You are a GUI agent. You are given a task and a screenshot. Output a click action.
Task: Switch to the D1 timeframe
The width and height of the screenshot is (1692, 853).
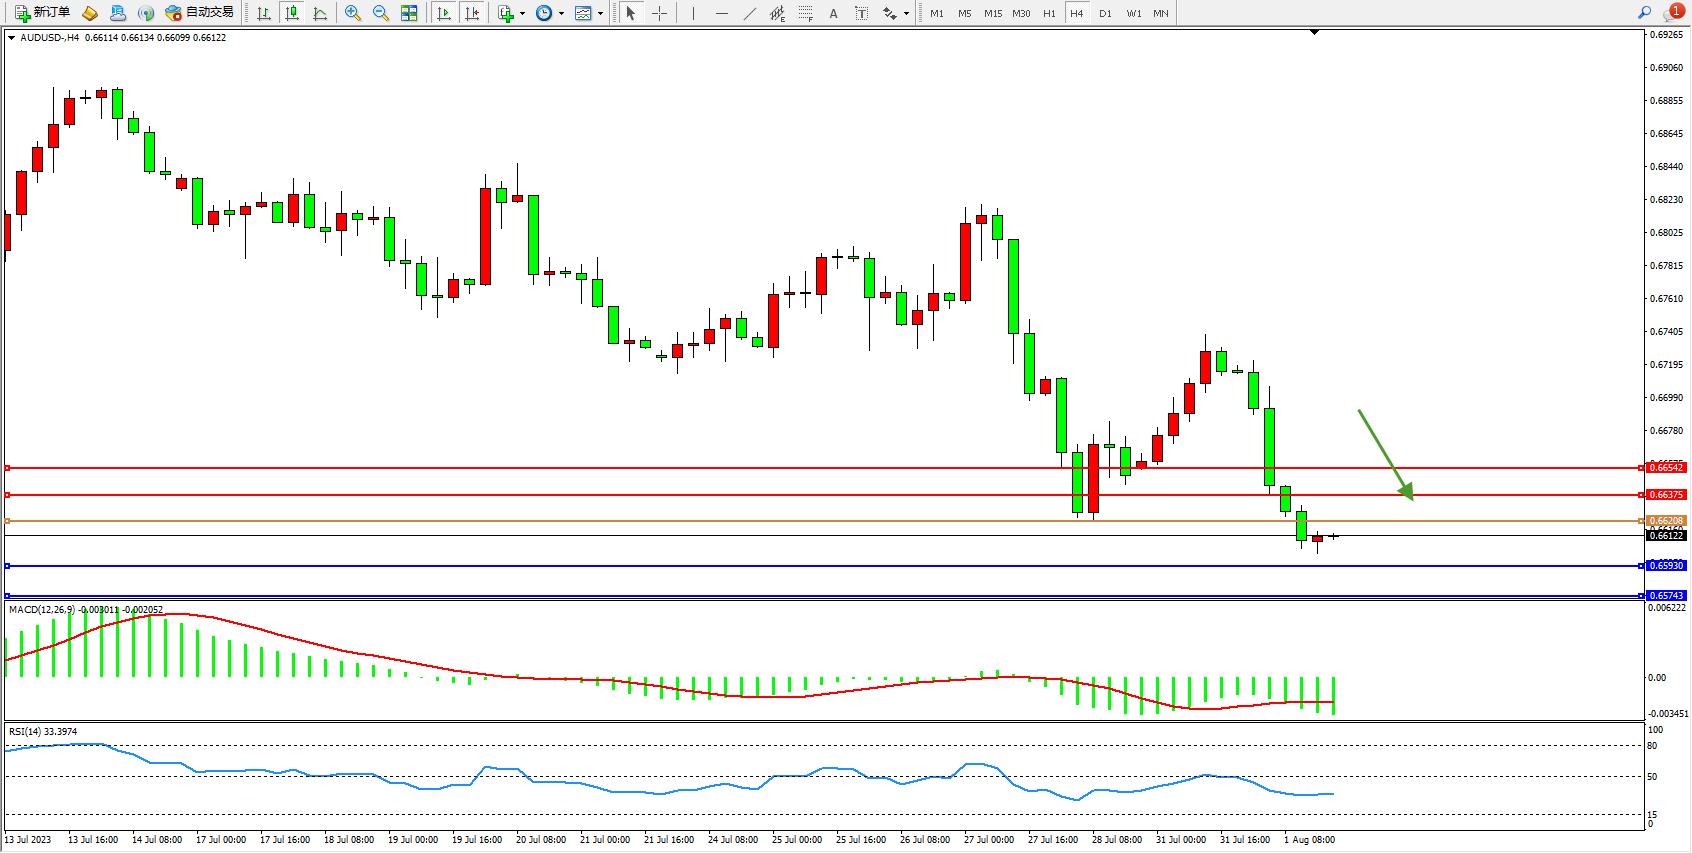tap(1105, 13)
